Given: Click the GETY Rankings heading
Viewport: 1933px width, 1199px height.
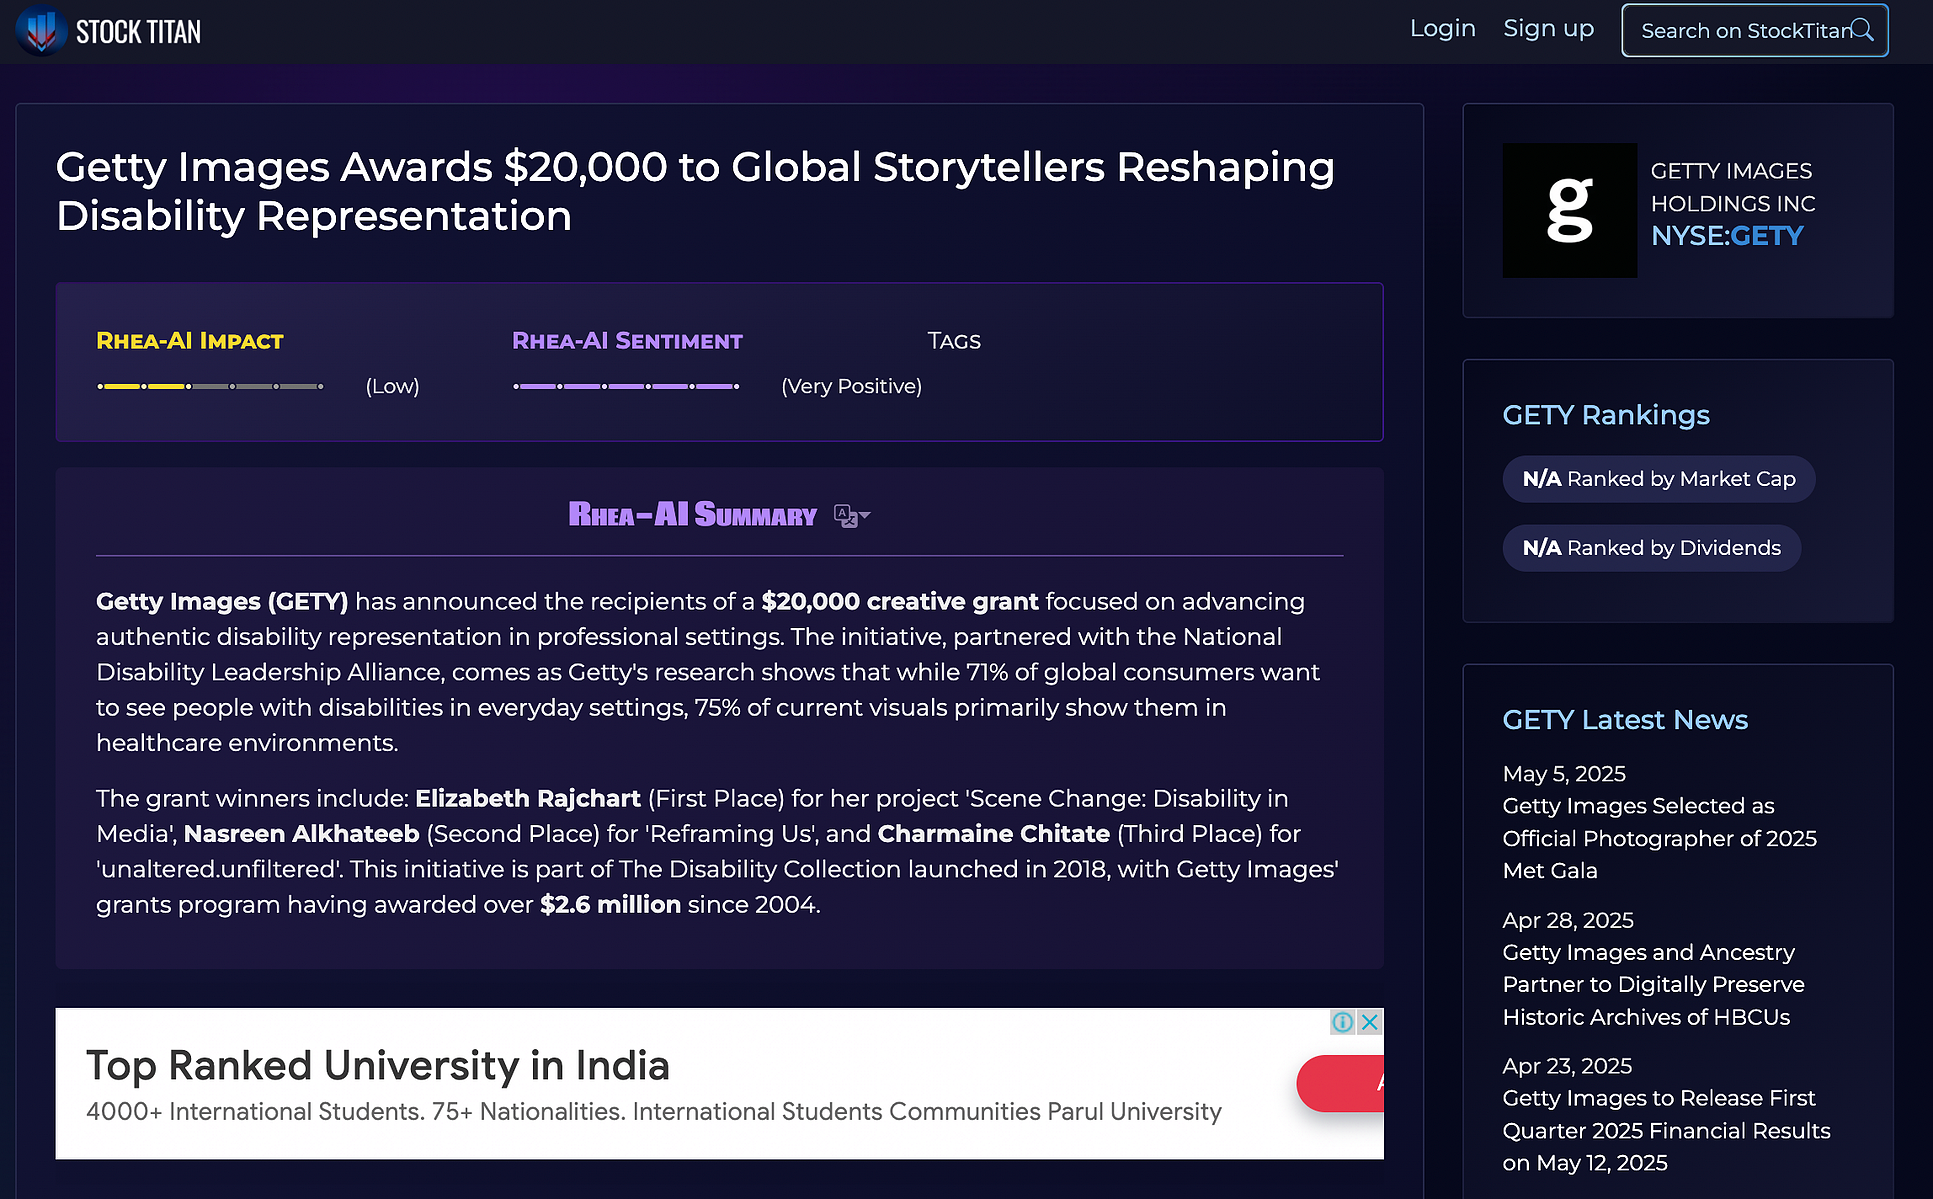Looking at the screenshot, I should click(1606, 415).
